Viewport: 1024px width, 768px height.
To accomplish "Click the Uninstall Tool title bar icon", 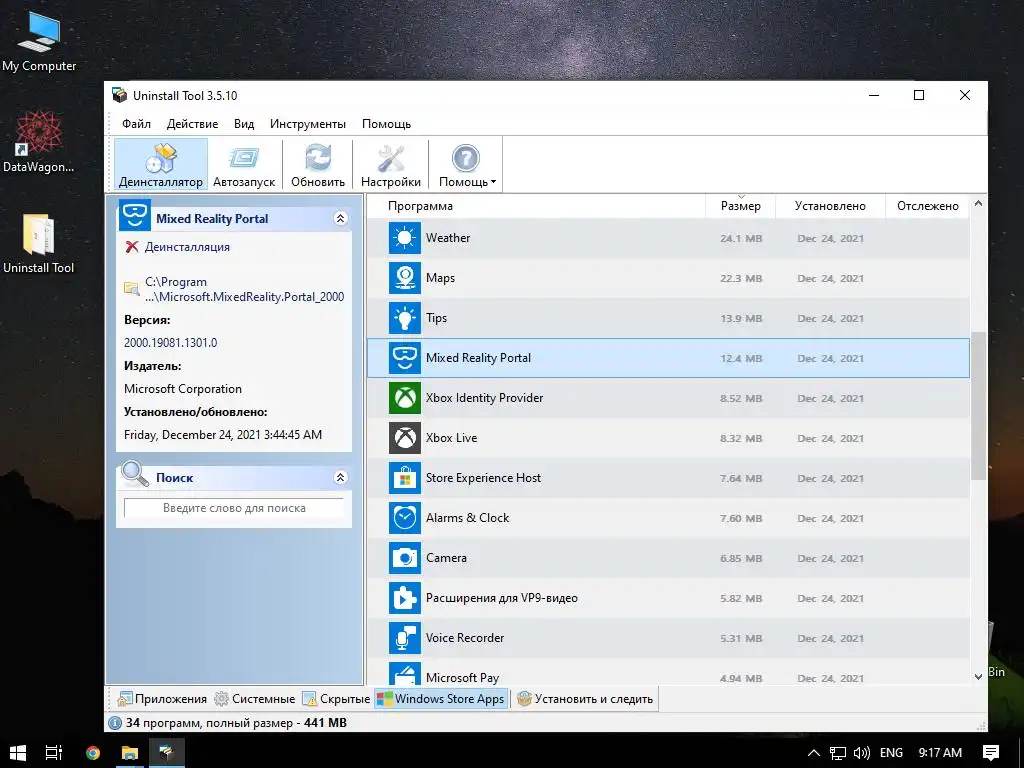I will point(120,95).
